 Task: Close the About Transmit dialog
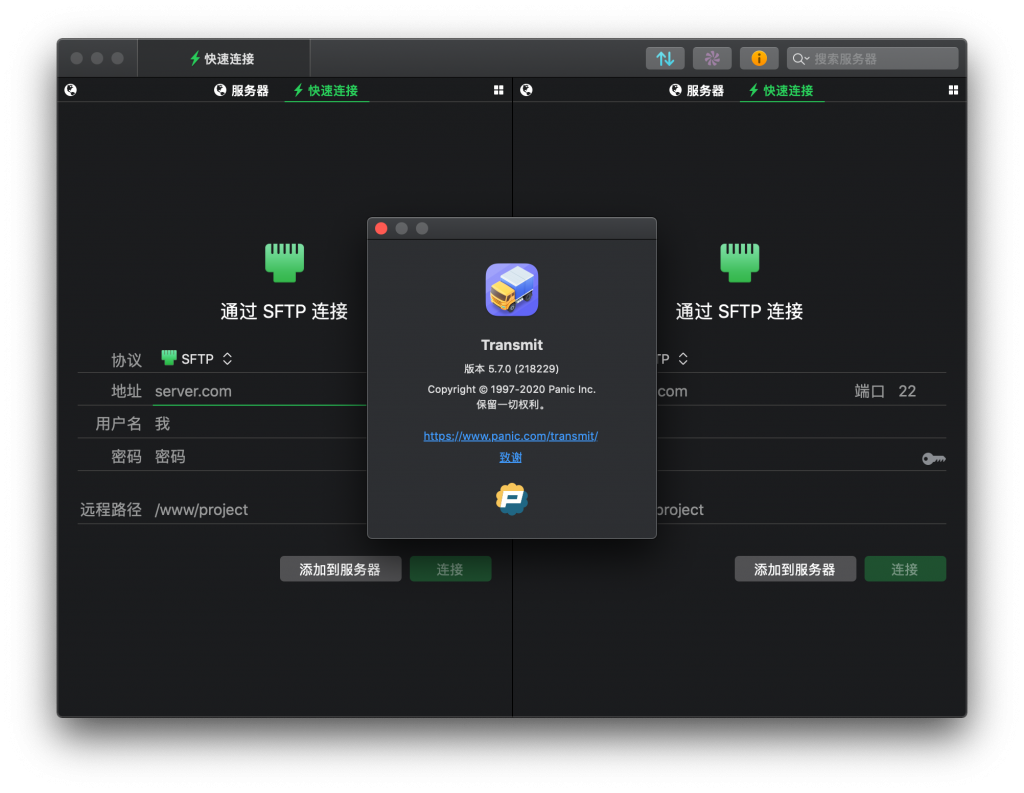click(x=381, y=228)
